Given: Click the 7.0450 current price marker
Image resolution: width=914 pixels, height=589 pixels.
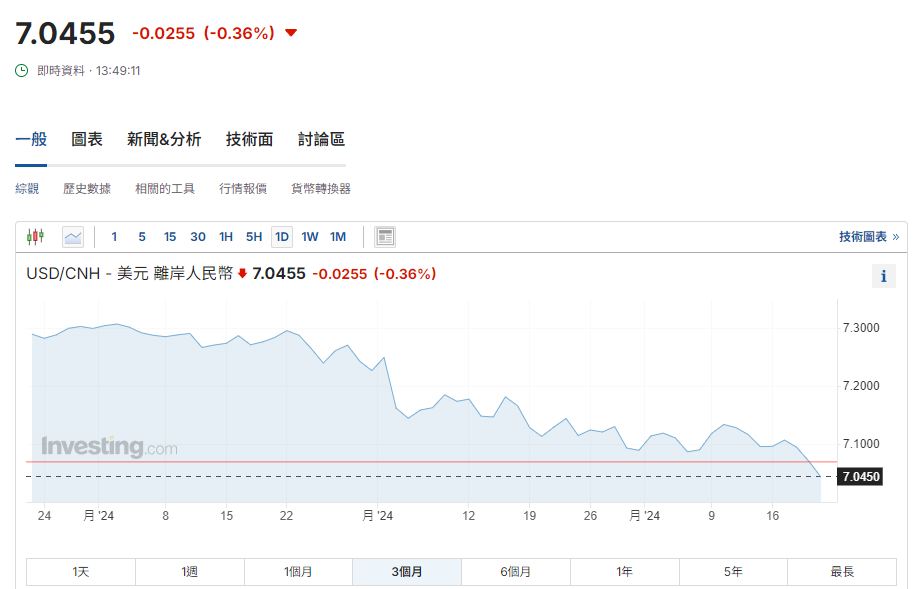Looking at the screenshot, I should [861, 477].
